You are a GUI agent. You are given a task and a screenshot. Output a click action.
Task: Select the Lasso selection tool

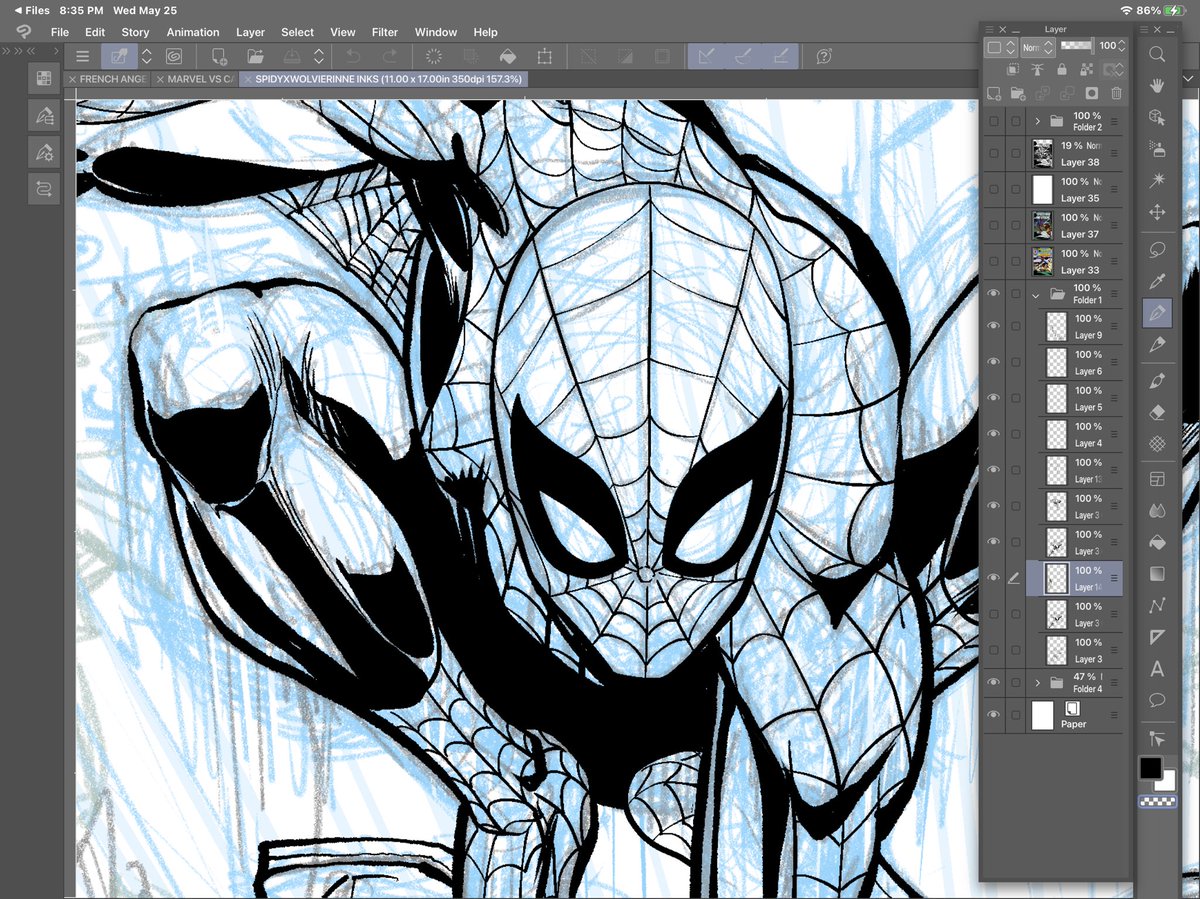(1157, 249)
